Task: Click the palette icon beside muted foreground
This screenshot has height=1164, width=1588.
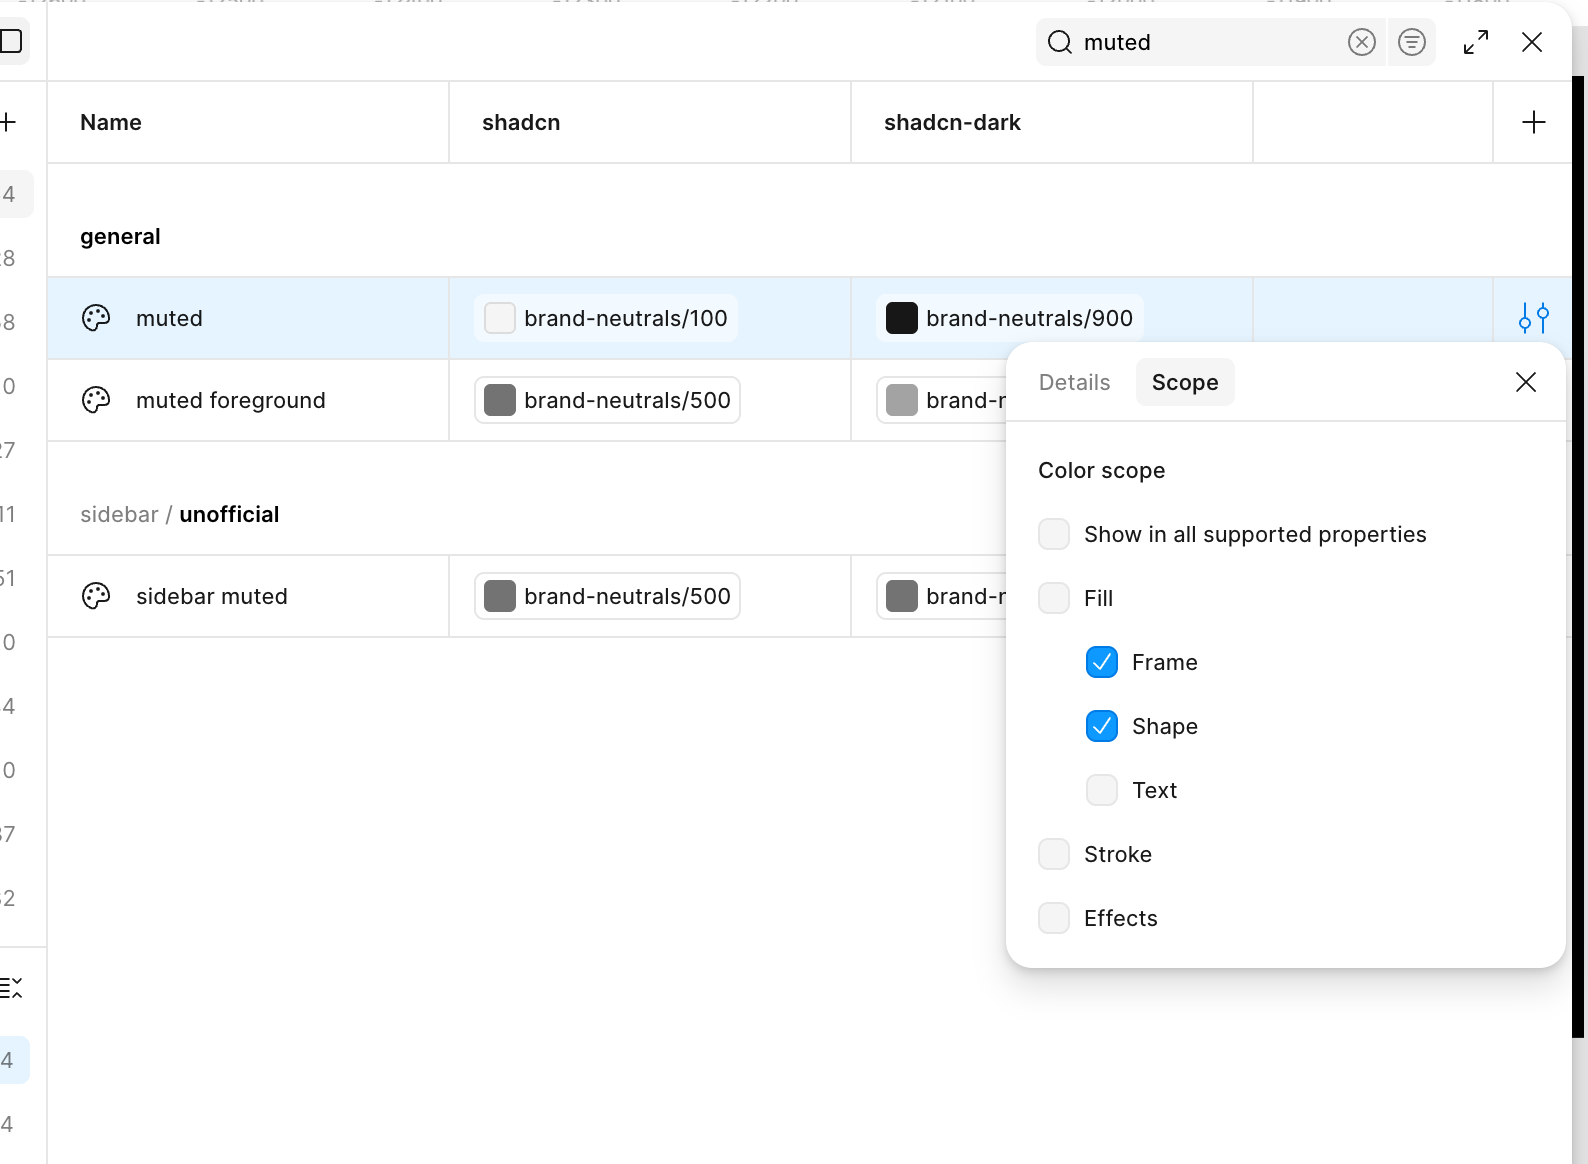Action: pyautogui.click(x=96, y=400)
